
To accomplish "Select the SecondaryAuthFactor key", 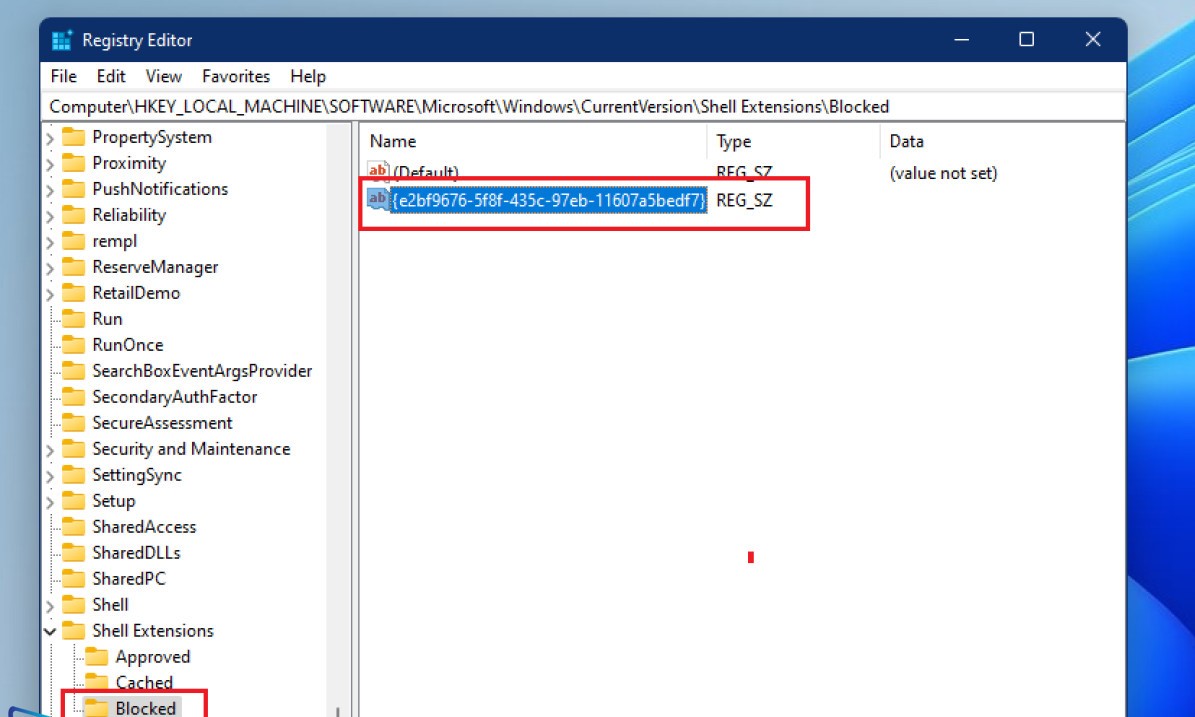I will pyautogui.click(x=175, y=397).
